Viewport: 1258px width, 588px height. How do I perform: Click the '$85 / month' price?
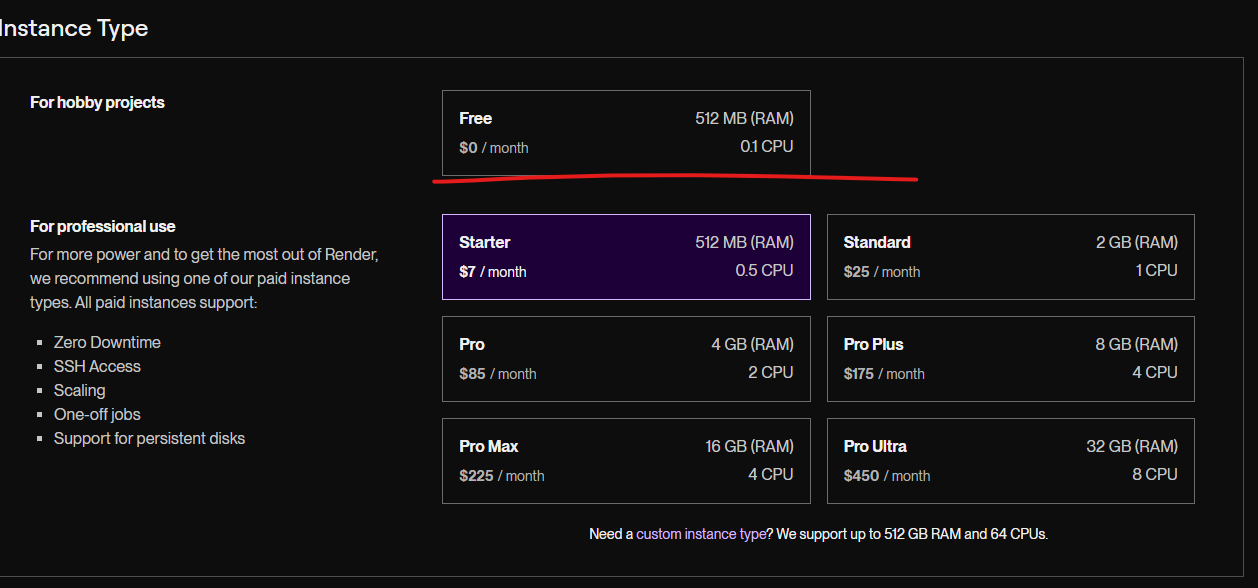(x=498, y=374)
